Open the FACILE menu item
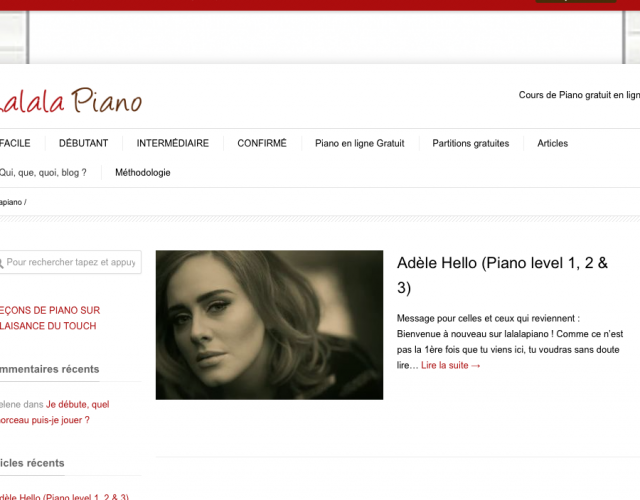 click(15, 143)
